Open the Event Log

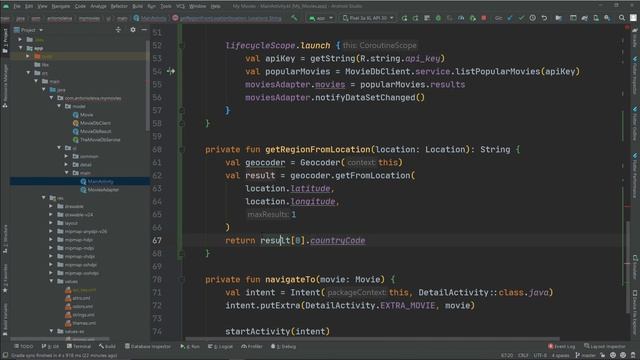tap(562, 346)
